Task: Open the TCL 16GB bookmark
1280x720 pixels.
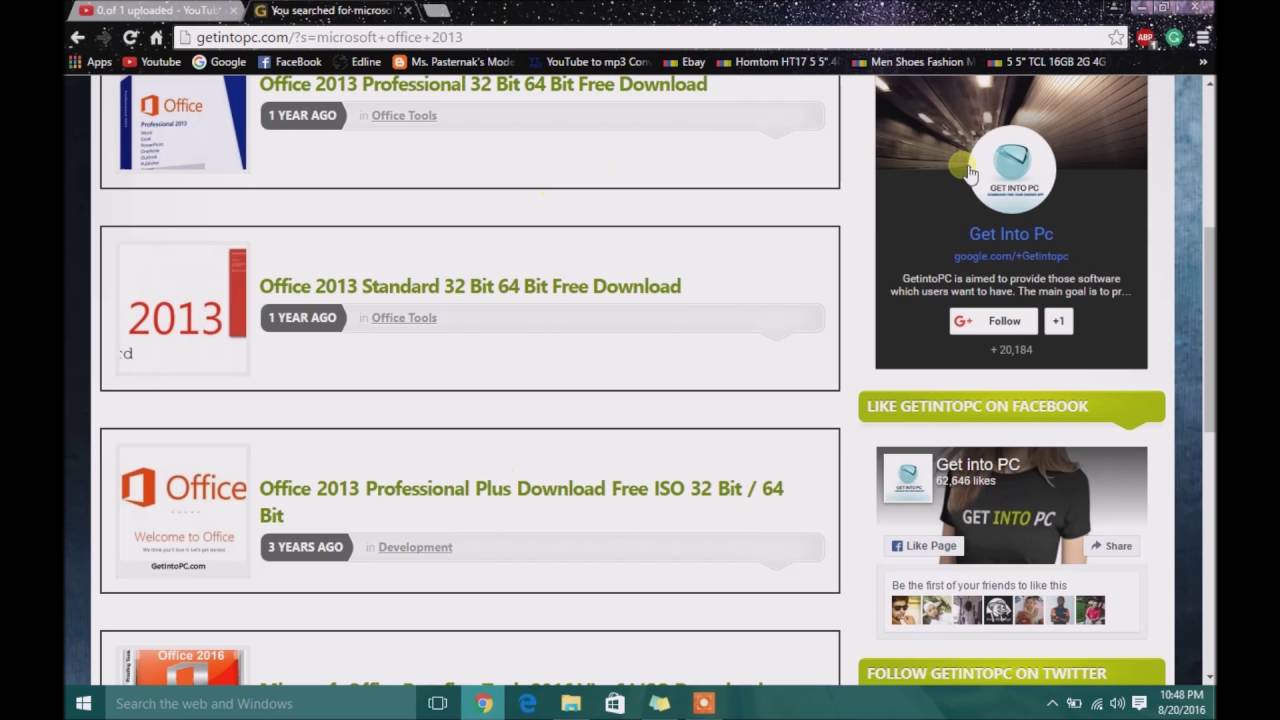Action: tap(1046, 62)
